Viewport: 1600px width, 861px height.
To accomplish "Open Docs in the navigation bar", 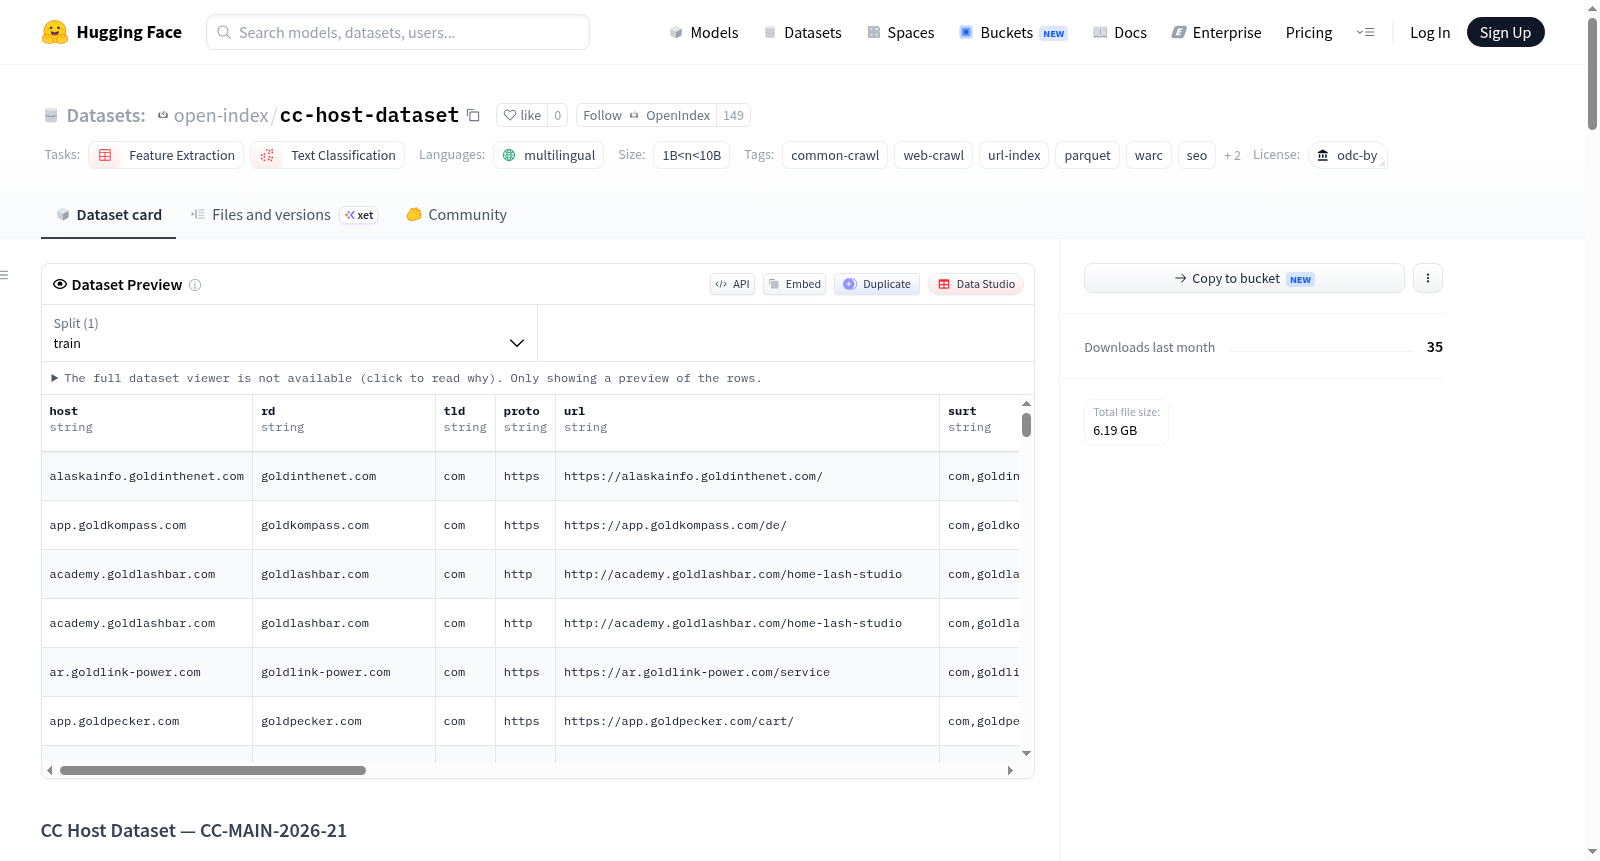I will (x=1119, y=32).
